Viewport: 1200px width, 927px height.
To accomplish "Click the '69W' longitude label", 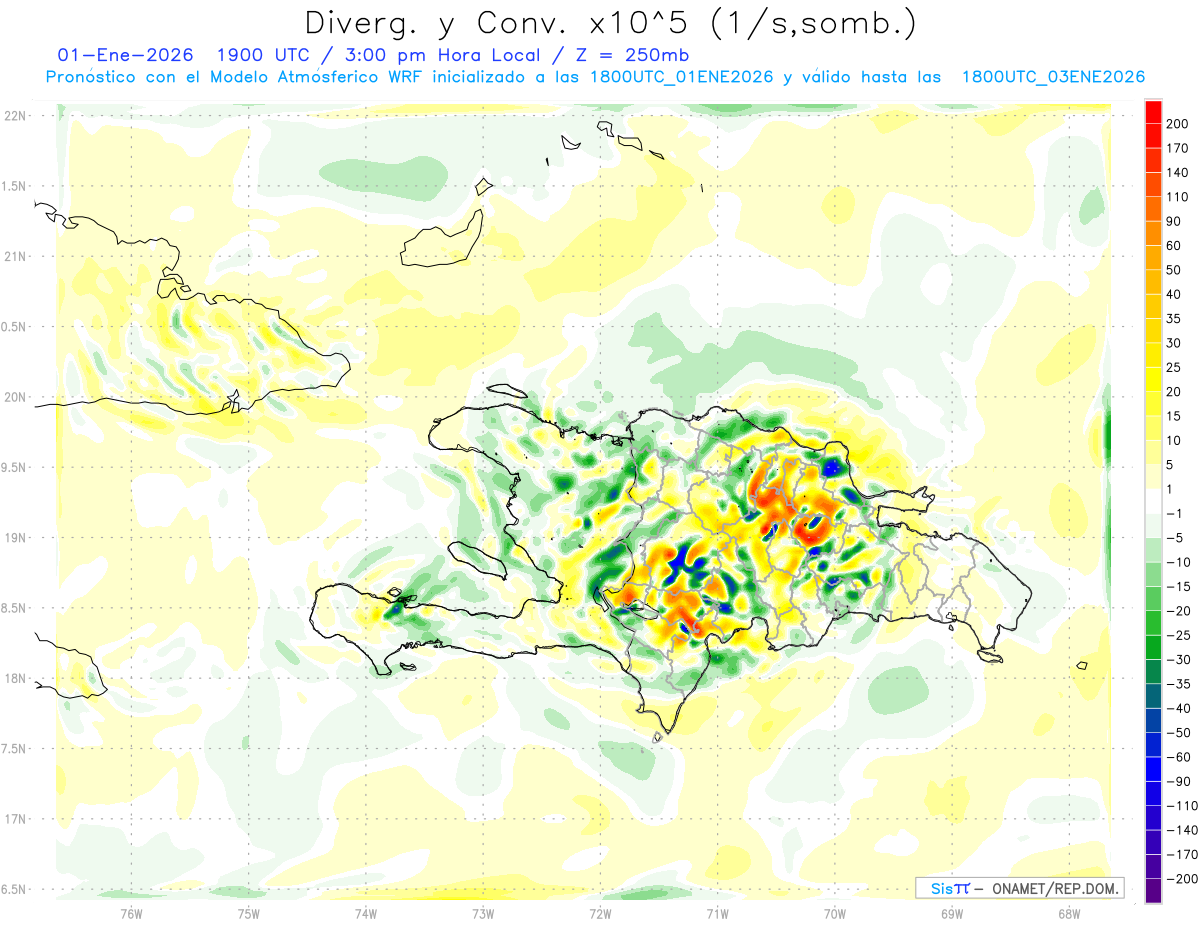I will pos(952,913).
